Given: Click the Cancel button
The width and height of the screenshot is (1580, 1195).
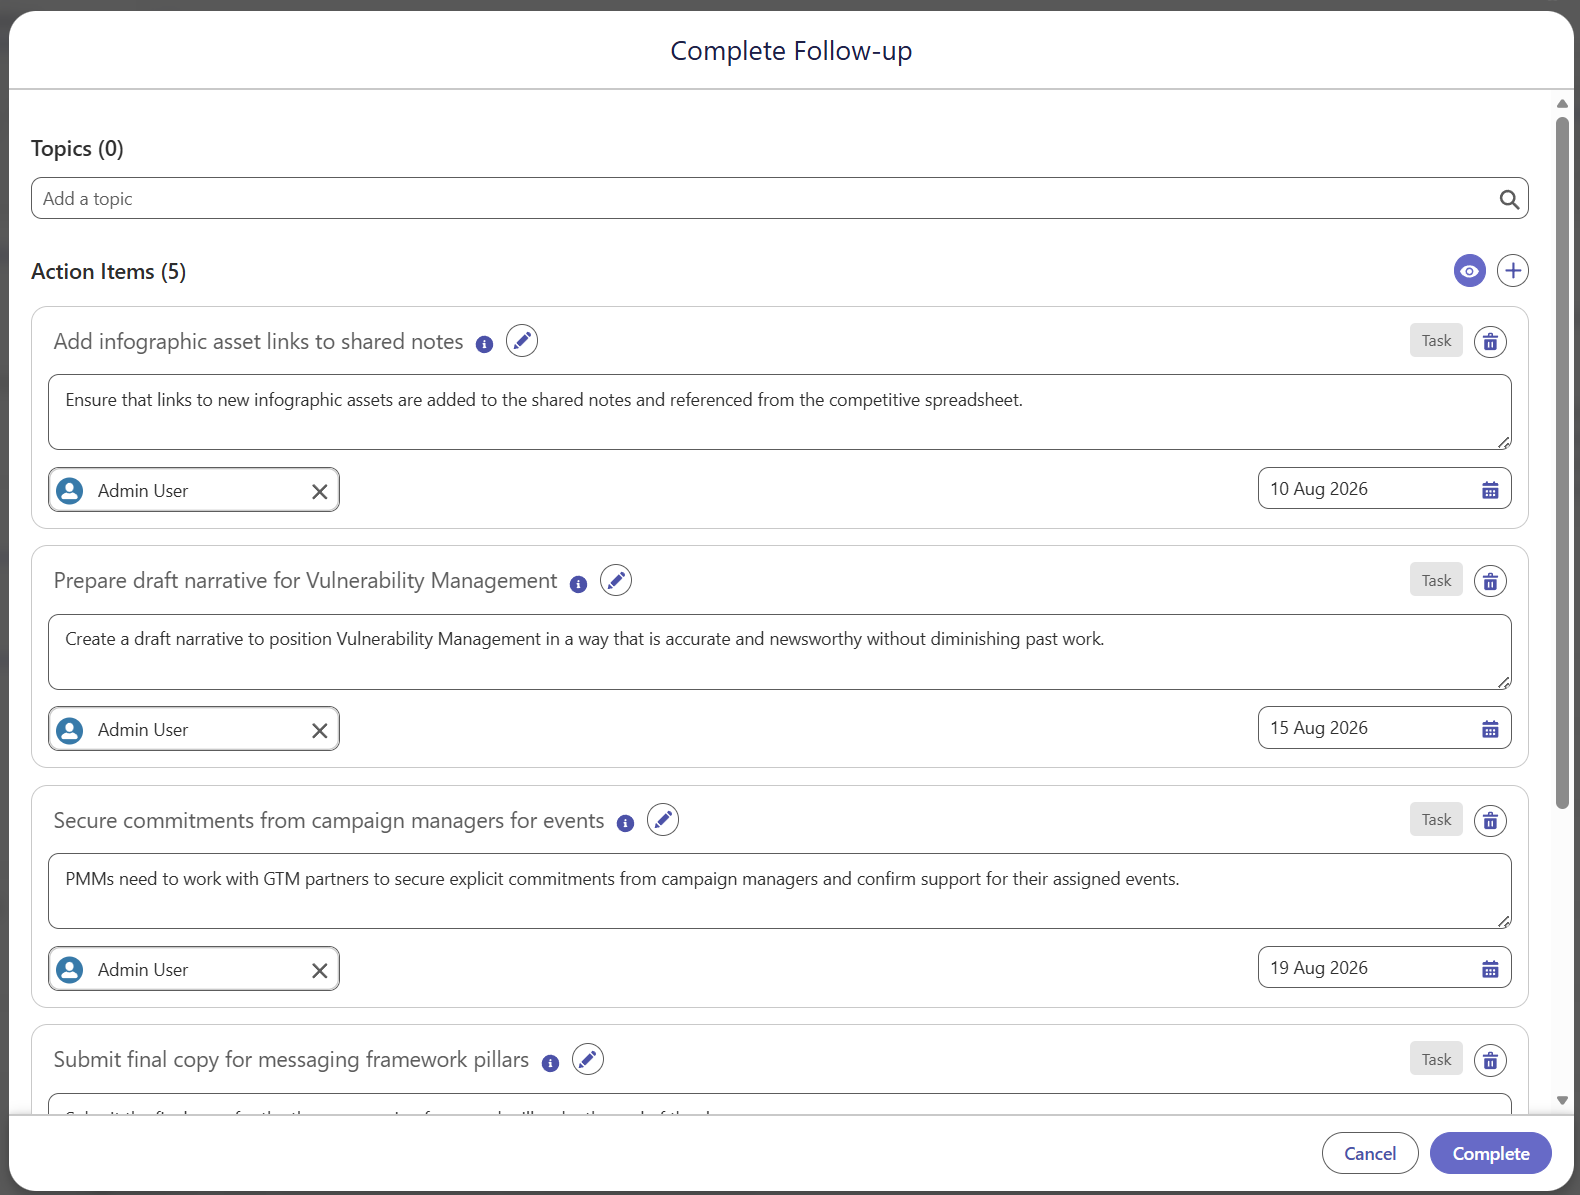Looking at the screenshot, I should tap(1370, 1153).
